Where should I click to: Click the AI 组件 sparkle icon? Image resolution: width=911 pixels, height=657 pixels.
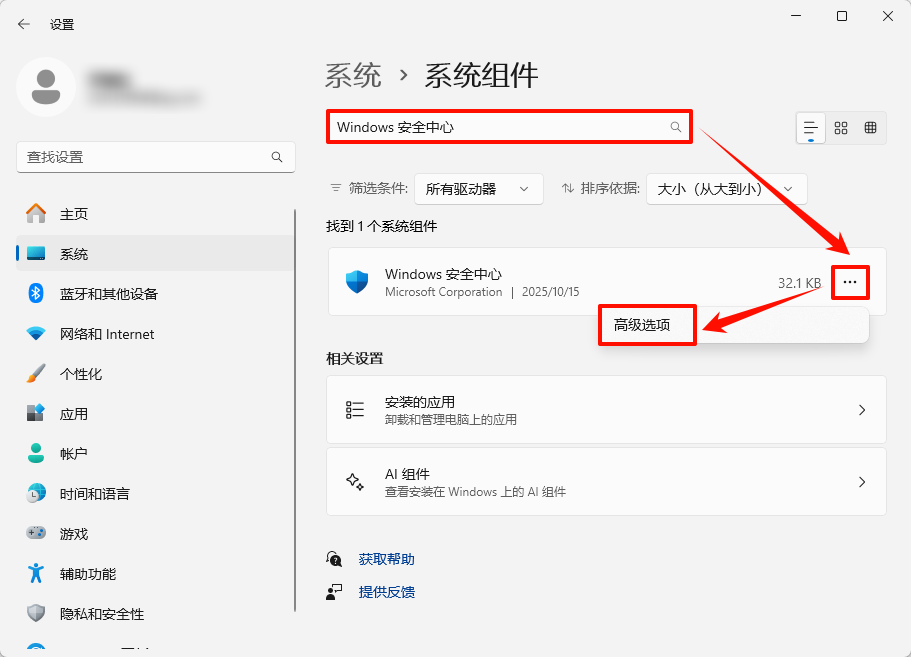[x=356, y=481]
